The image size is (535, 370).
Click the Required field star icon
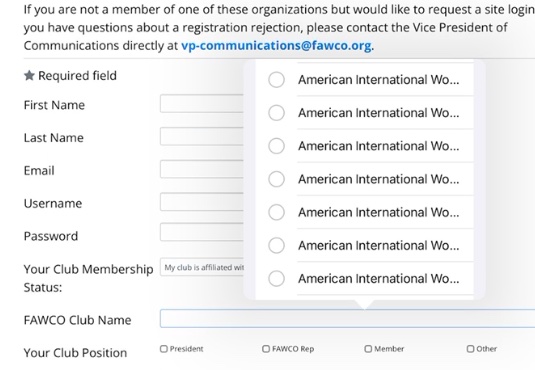coord(29,75)
